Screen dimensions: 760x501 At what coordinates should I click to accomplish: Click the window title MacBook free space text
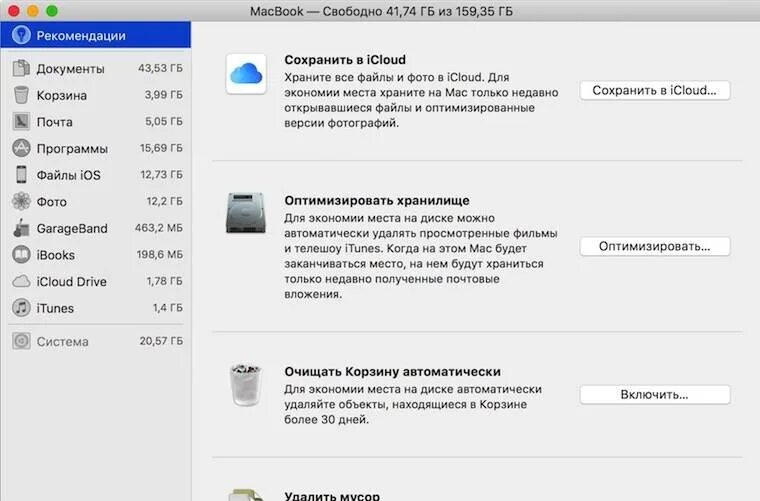381,11
